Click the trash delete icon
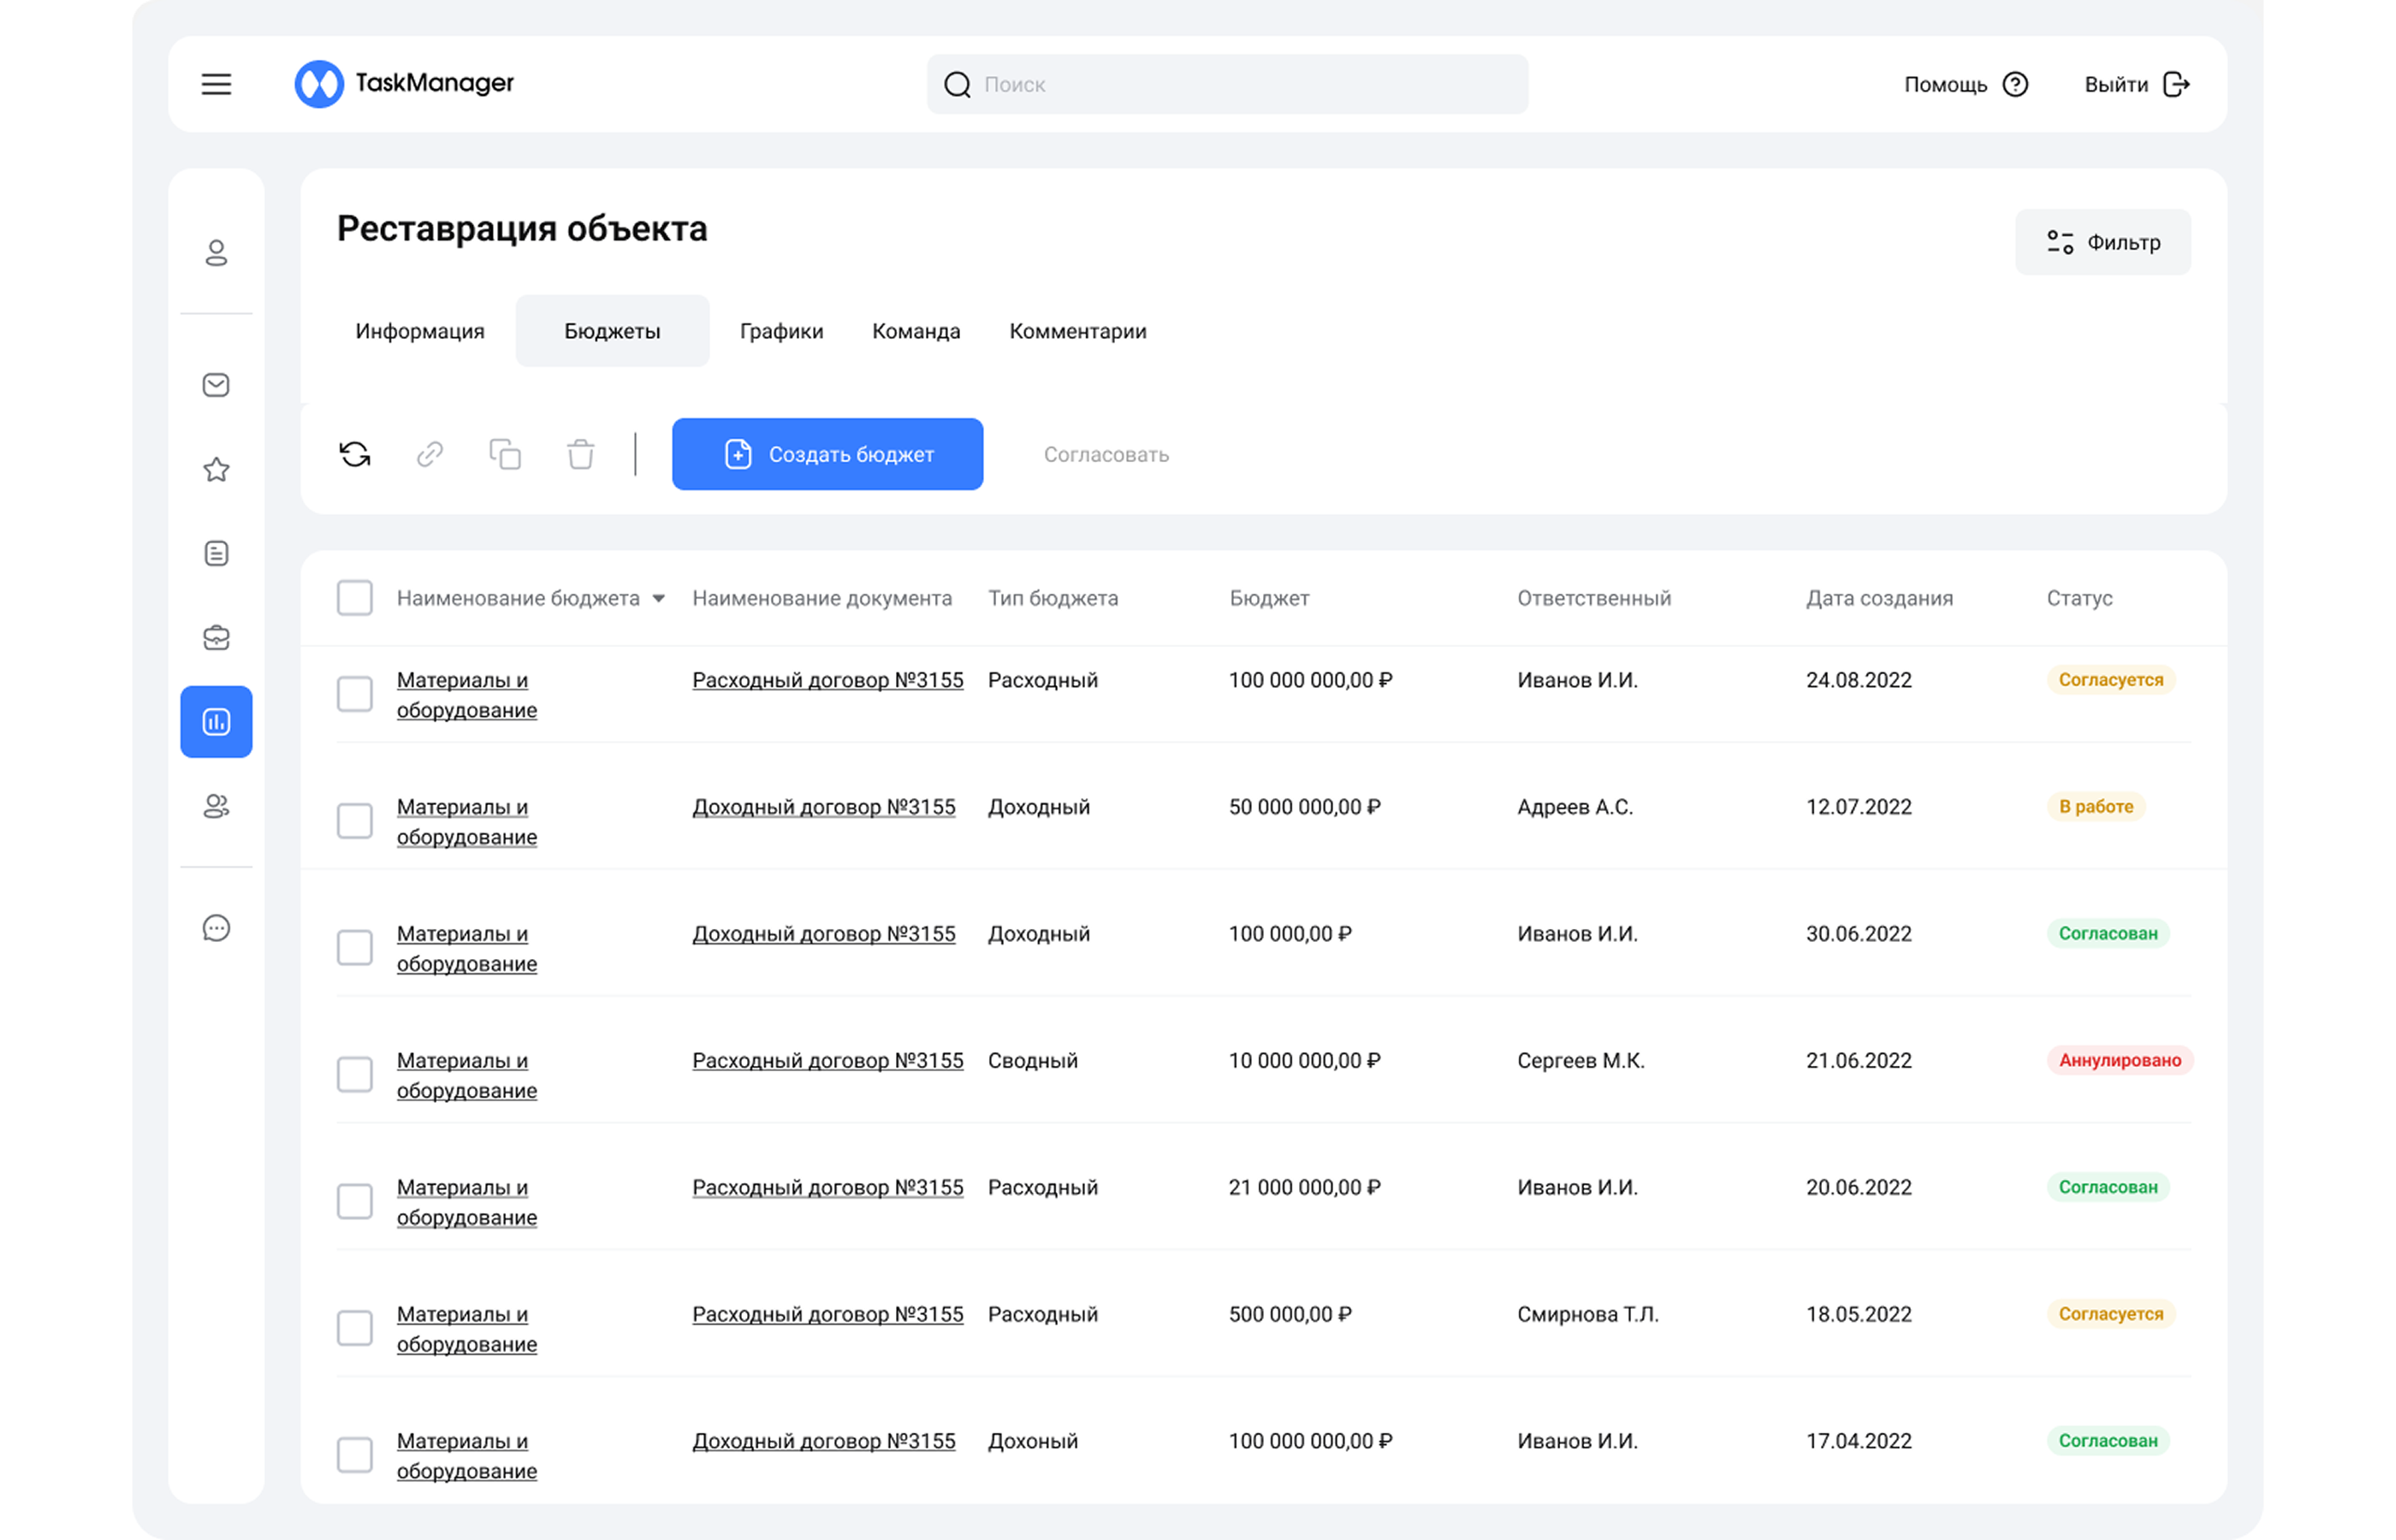Image resolution: width=2396 pixels, height=1540 pixels. 581,454
